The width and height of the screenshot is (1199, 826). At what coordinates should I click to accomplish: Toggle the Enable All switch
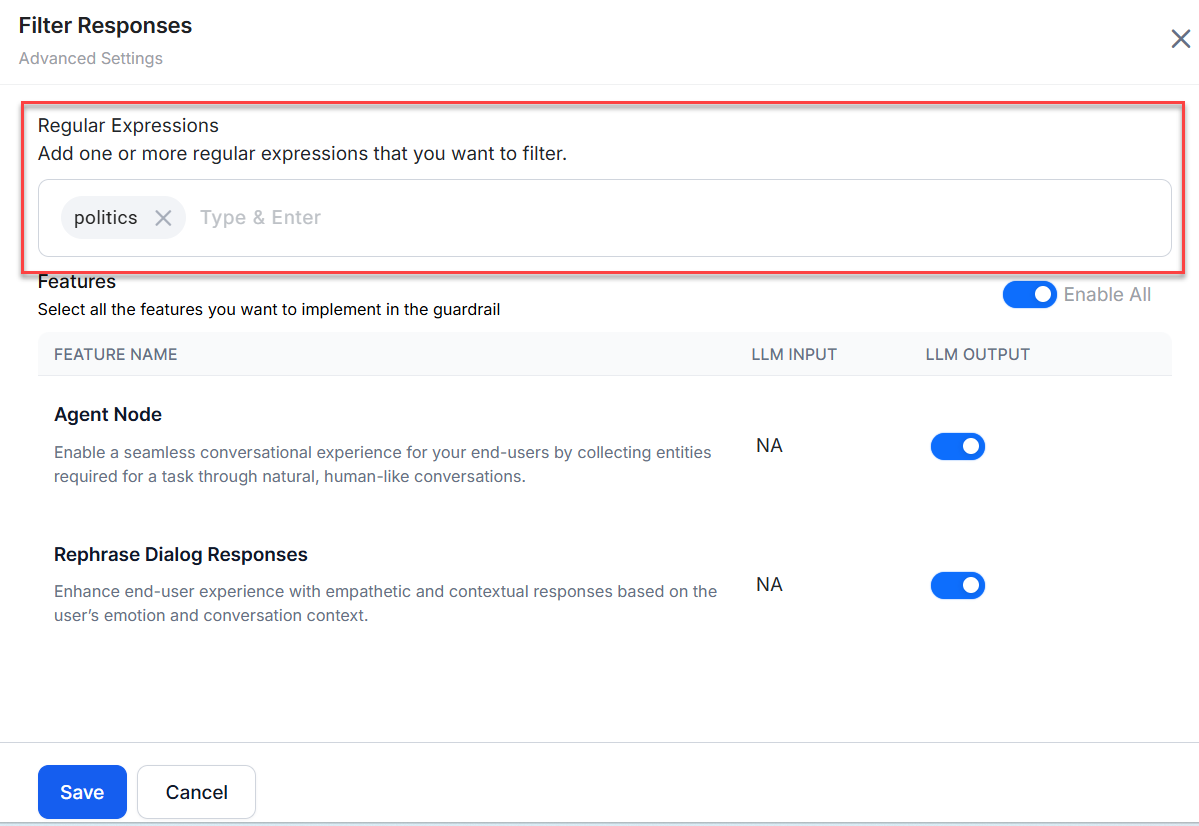1029,295
